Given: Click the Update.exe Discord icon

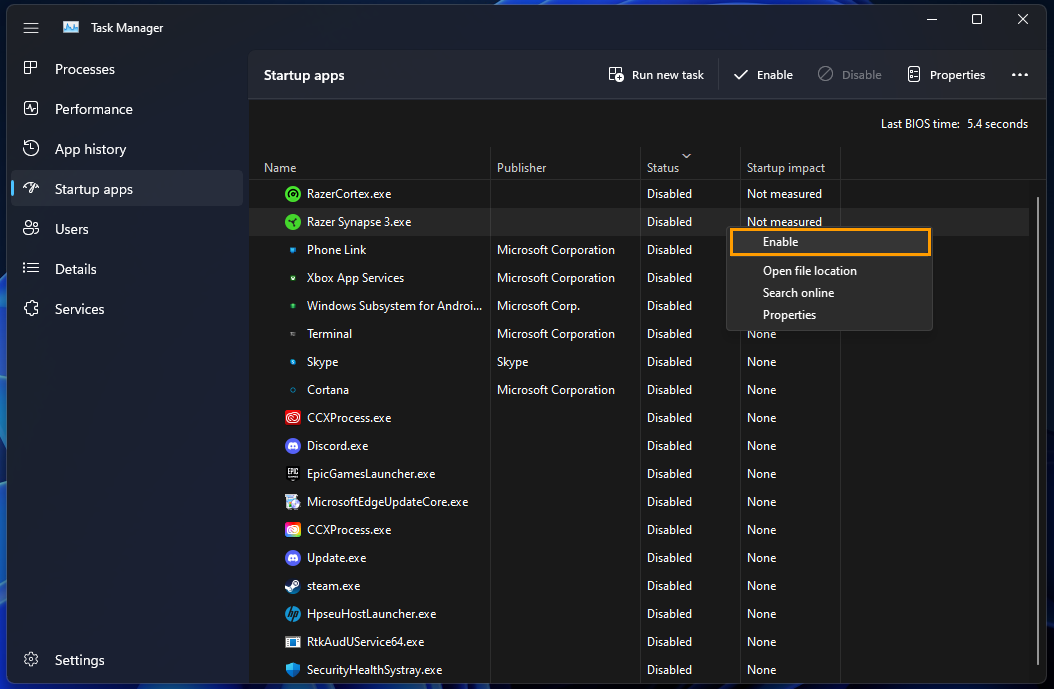Looking at the screenshot, I should (292, 558).
